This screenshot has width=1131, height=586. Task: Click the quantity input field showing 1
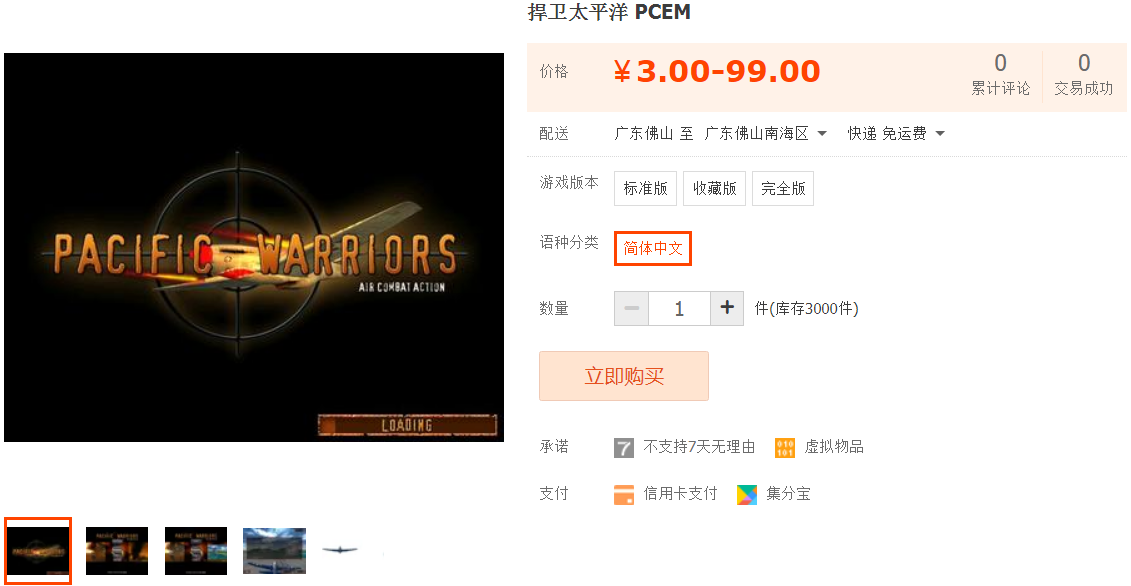point(679,308)
